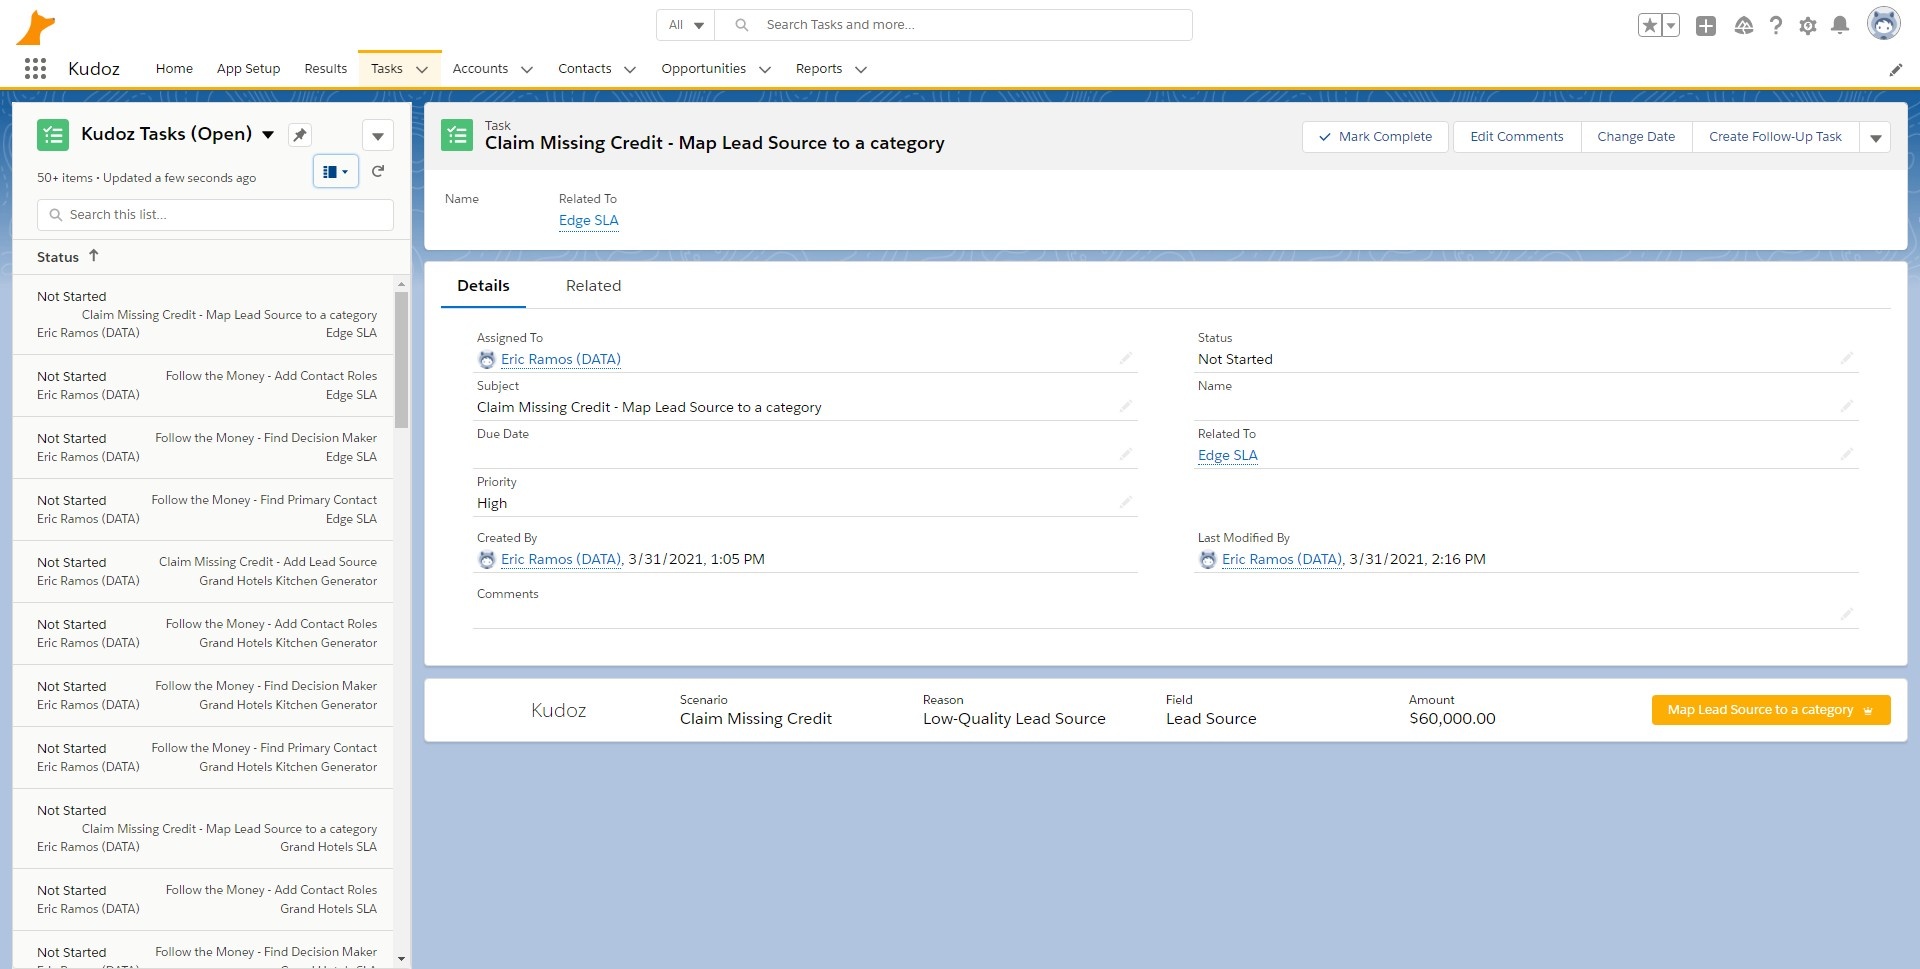
Task: Open Eric Ramos (DATA) Assigned To link
Action: click(x=561, y=359)
